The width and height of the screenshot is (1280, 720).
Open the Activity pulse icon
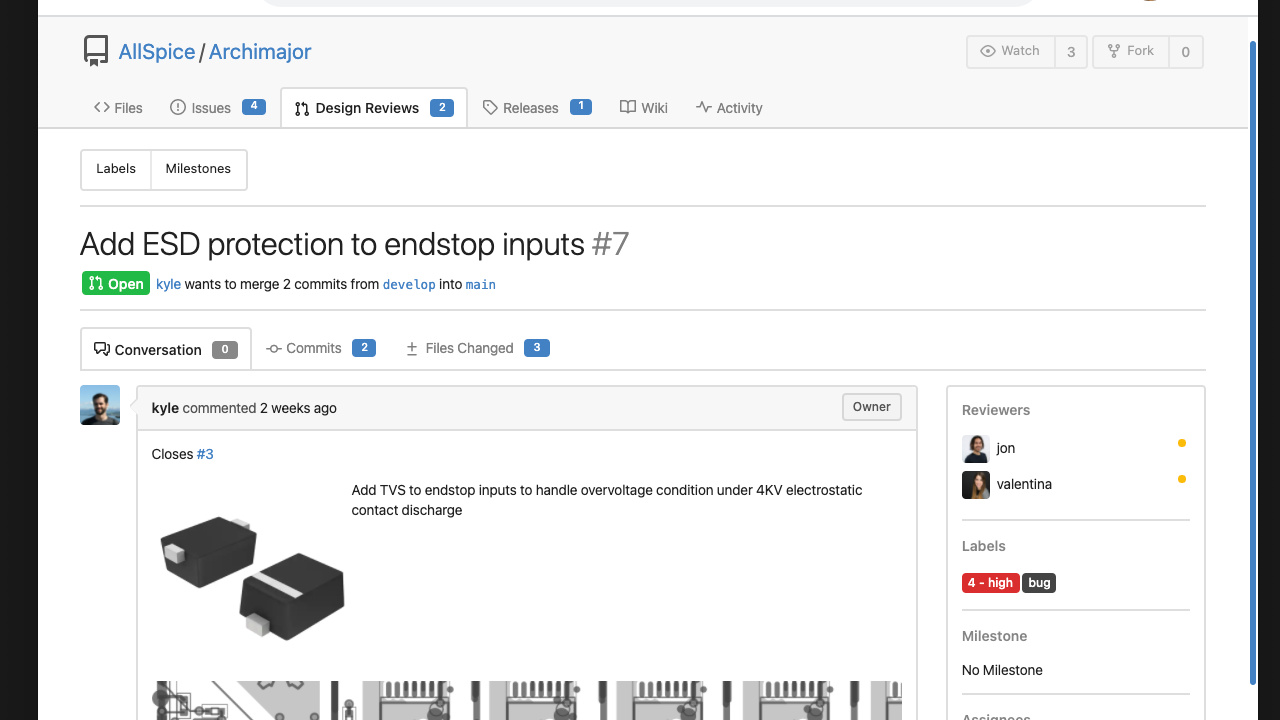704,108
